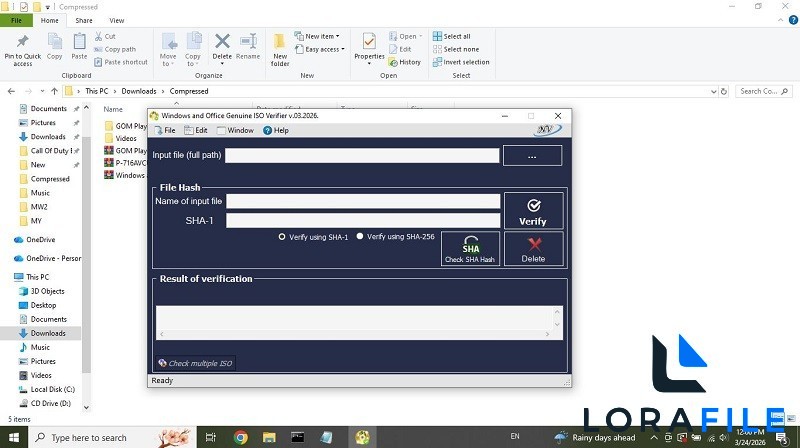Click the result of verification text area
This screenshot has height=448, width=800.
click(355, 318)
